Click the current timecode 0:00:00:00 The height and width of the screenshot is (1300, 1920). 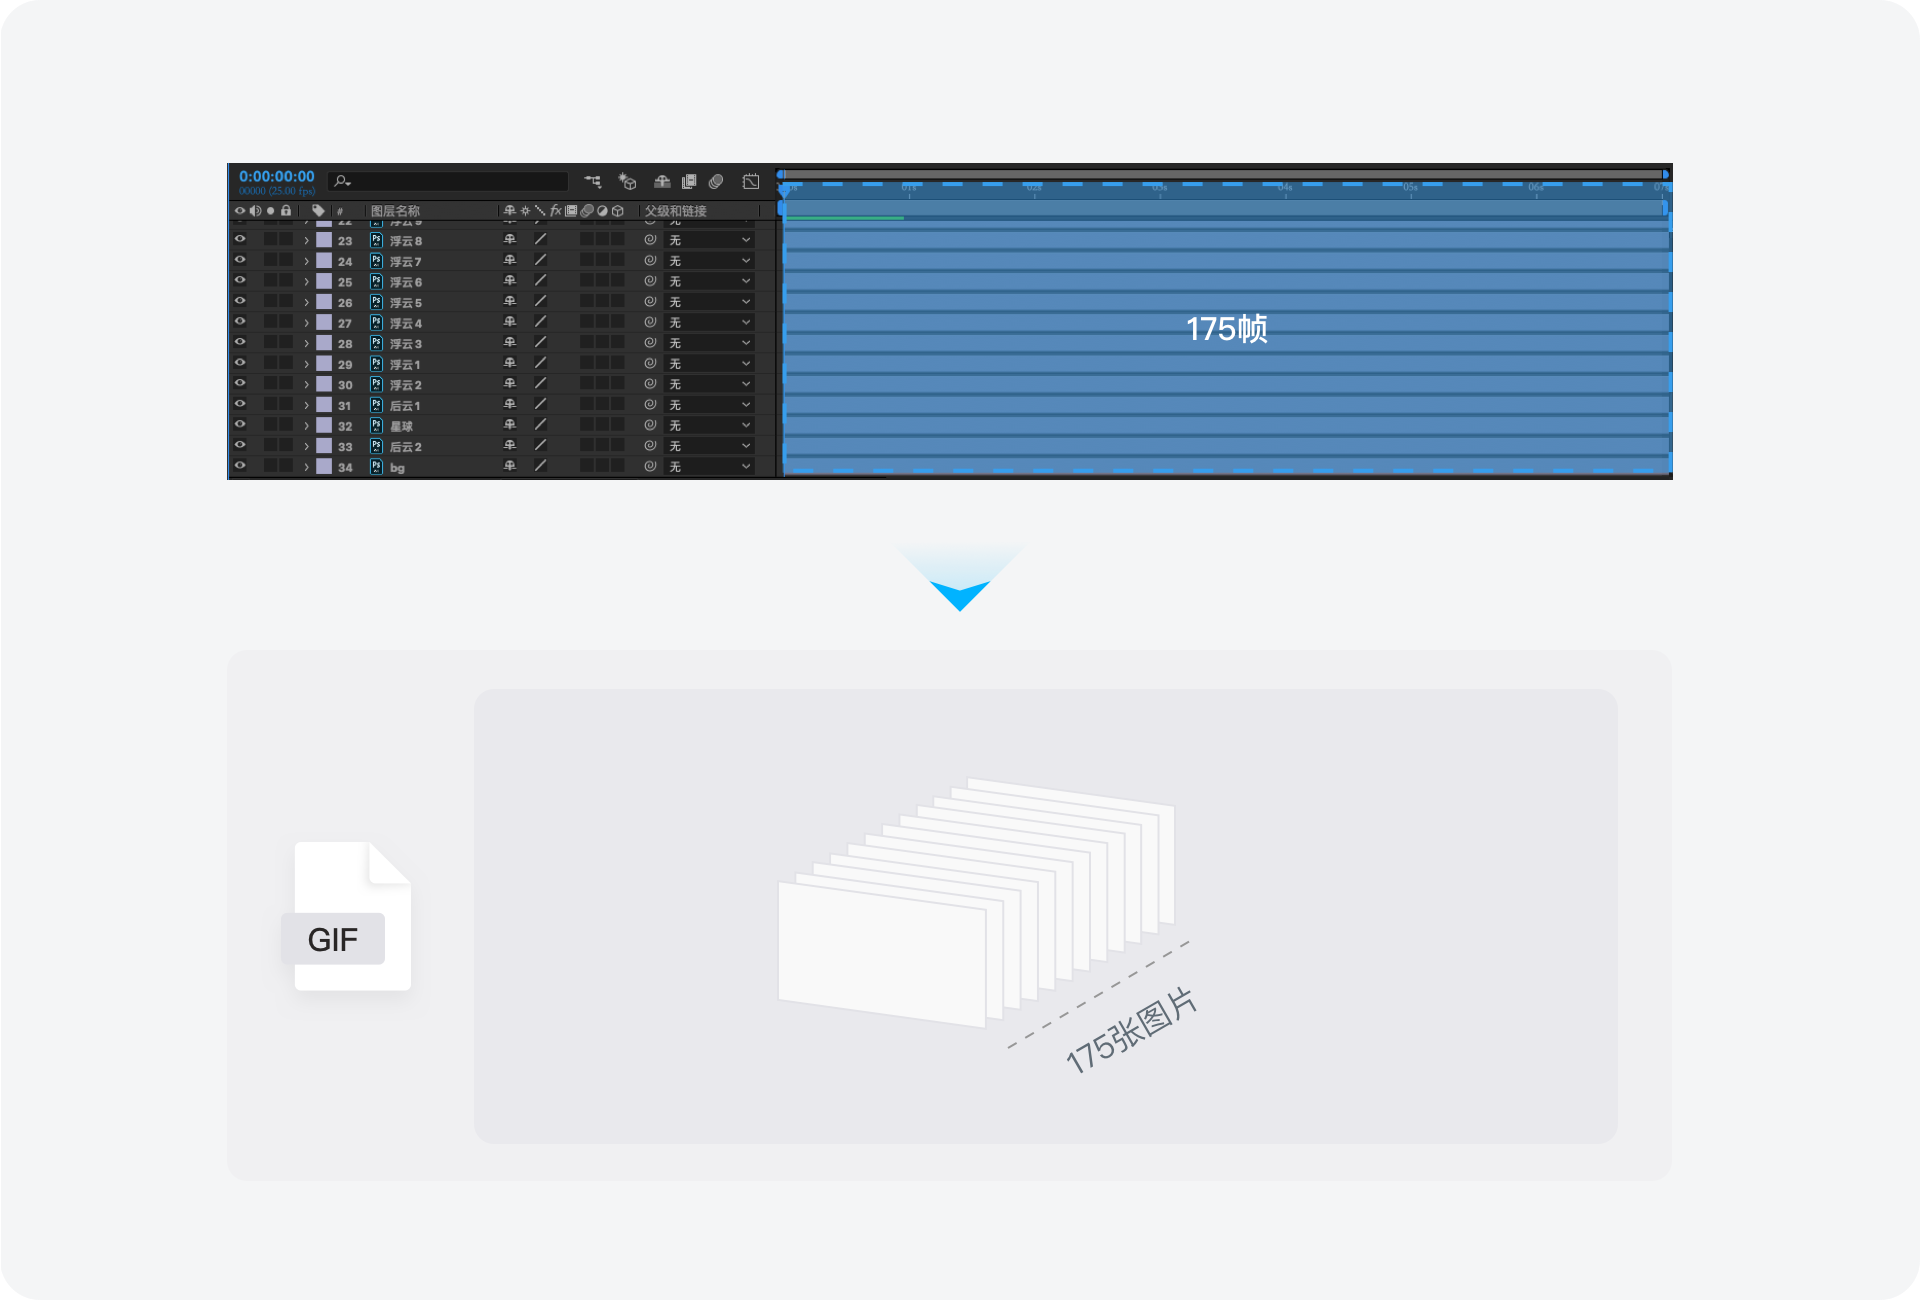[x=277, y=177]
